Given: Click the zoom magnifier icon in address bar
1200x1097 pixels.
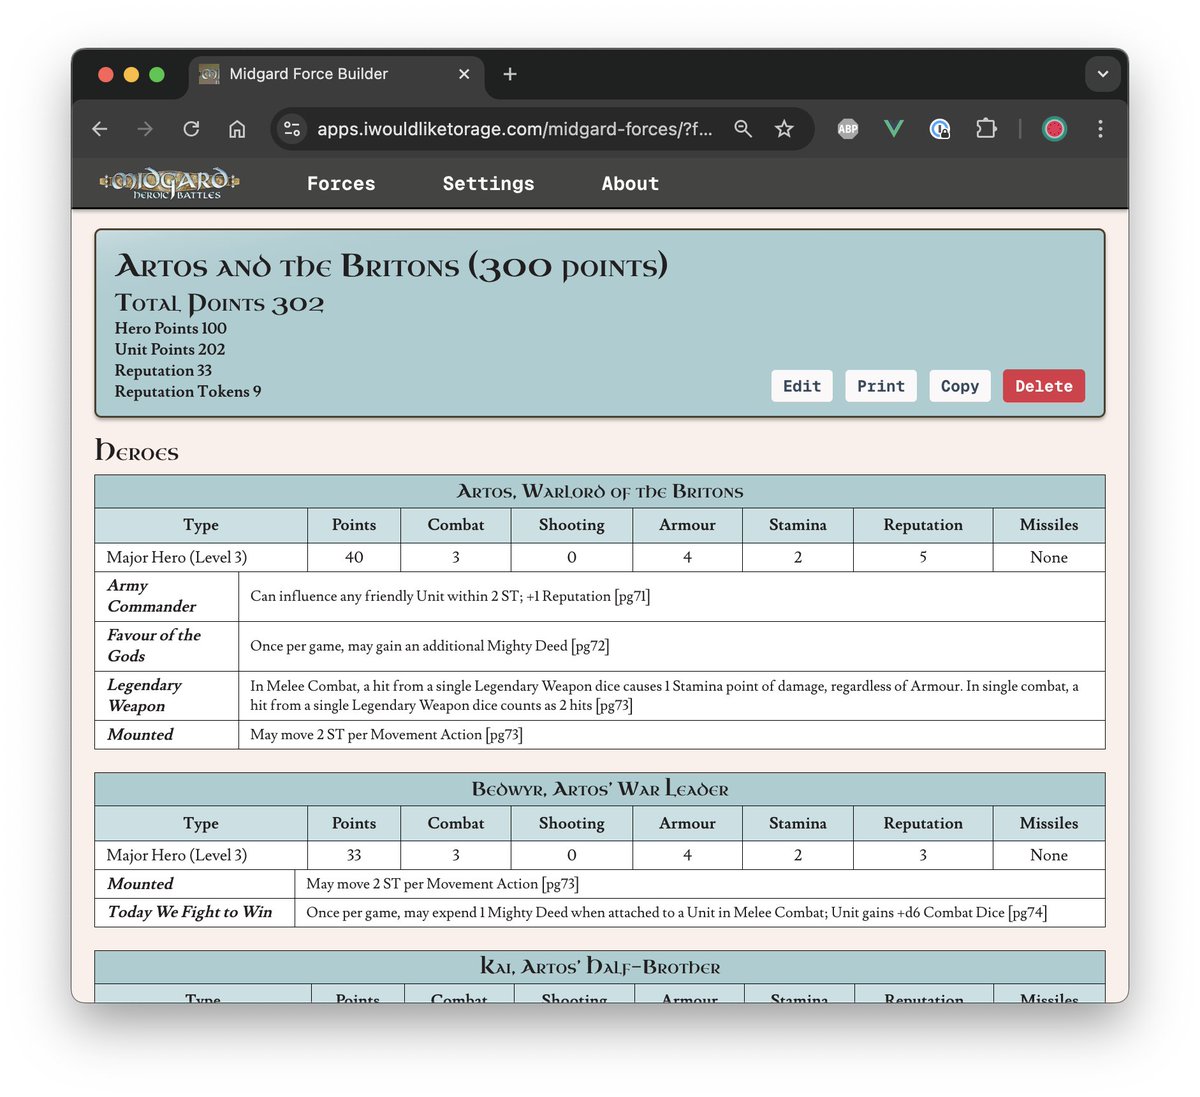Looking at the screenshot, I should (743, 129).
